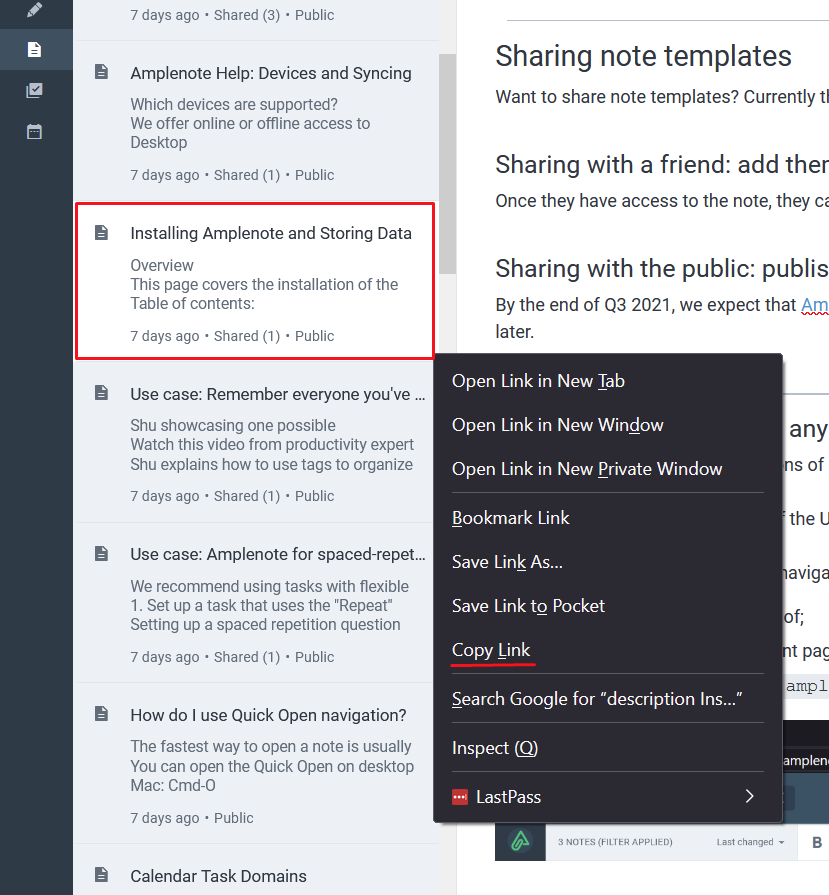Click the document icon beside Devices and Syncing

pyautogui.click(x=102, y=72)
